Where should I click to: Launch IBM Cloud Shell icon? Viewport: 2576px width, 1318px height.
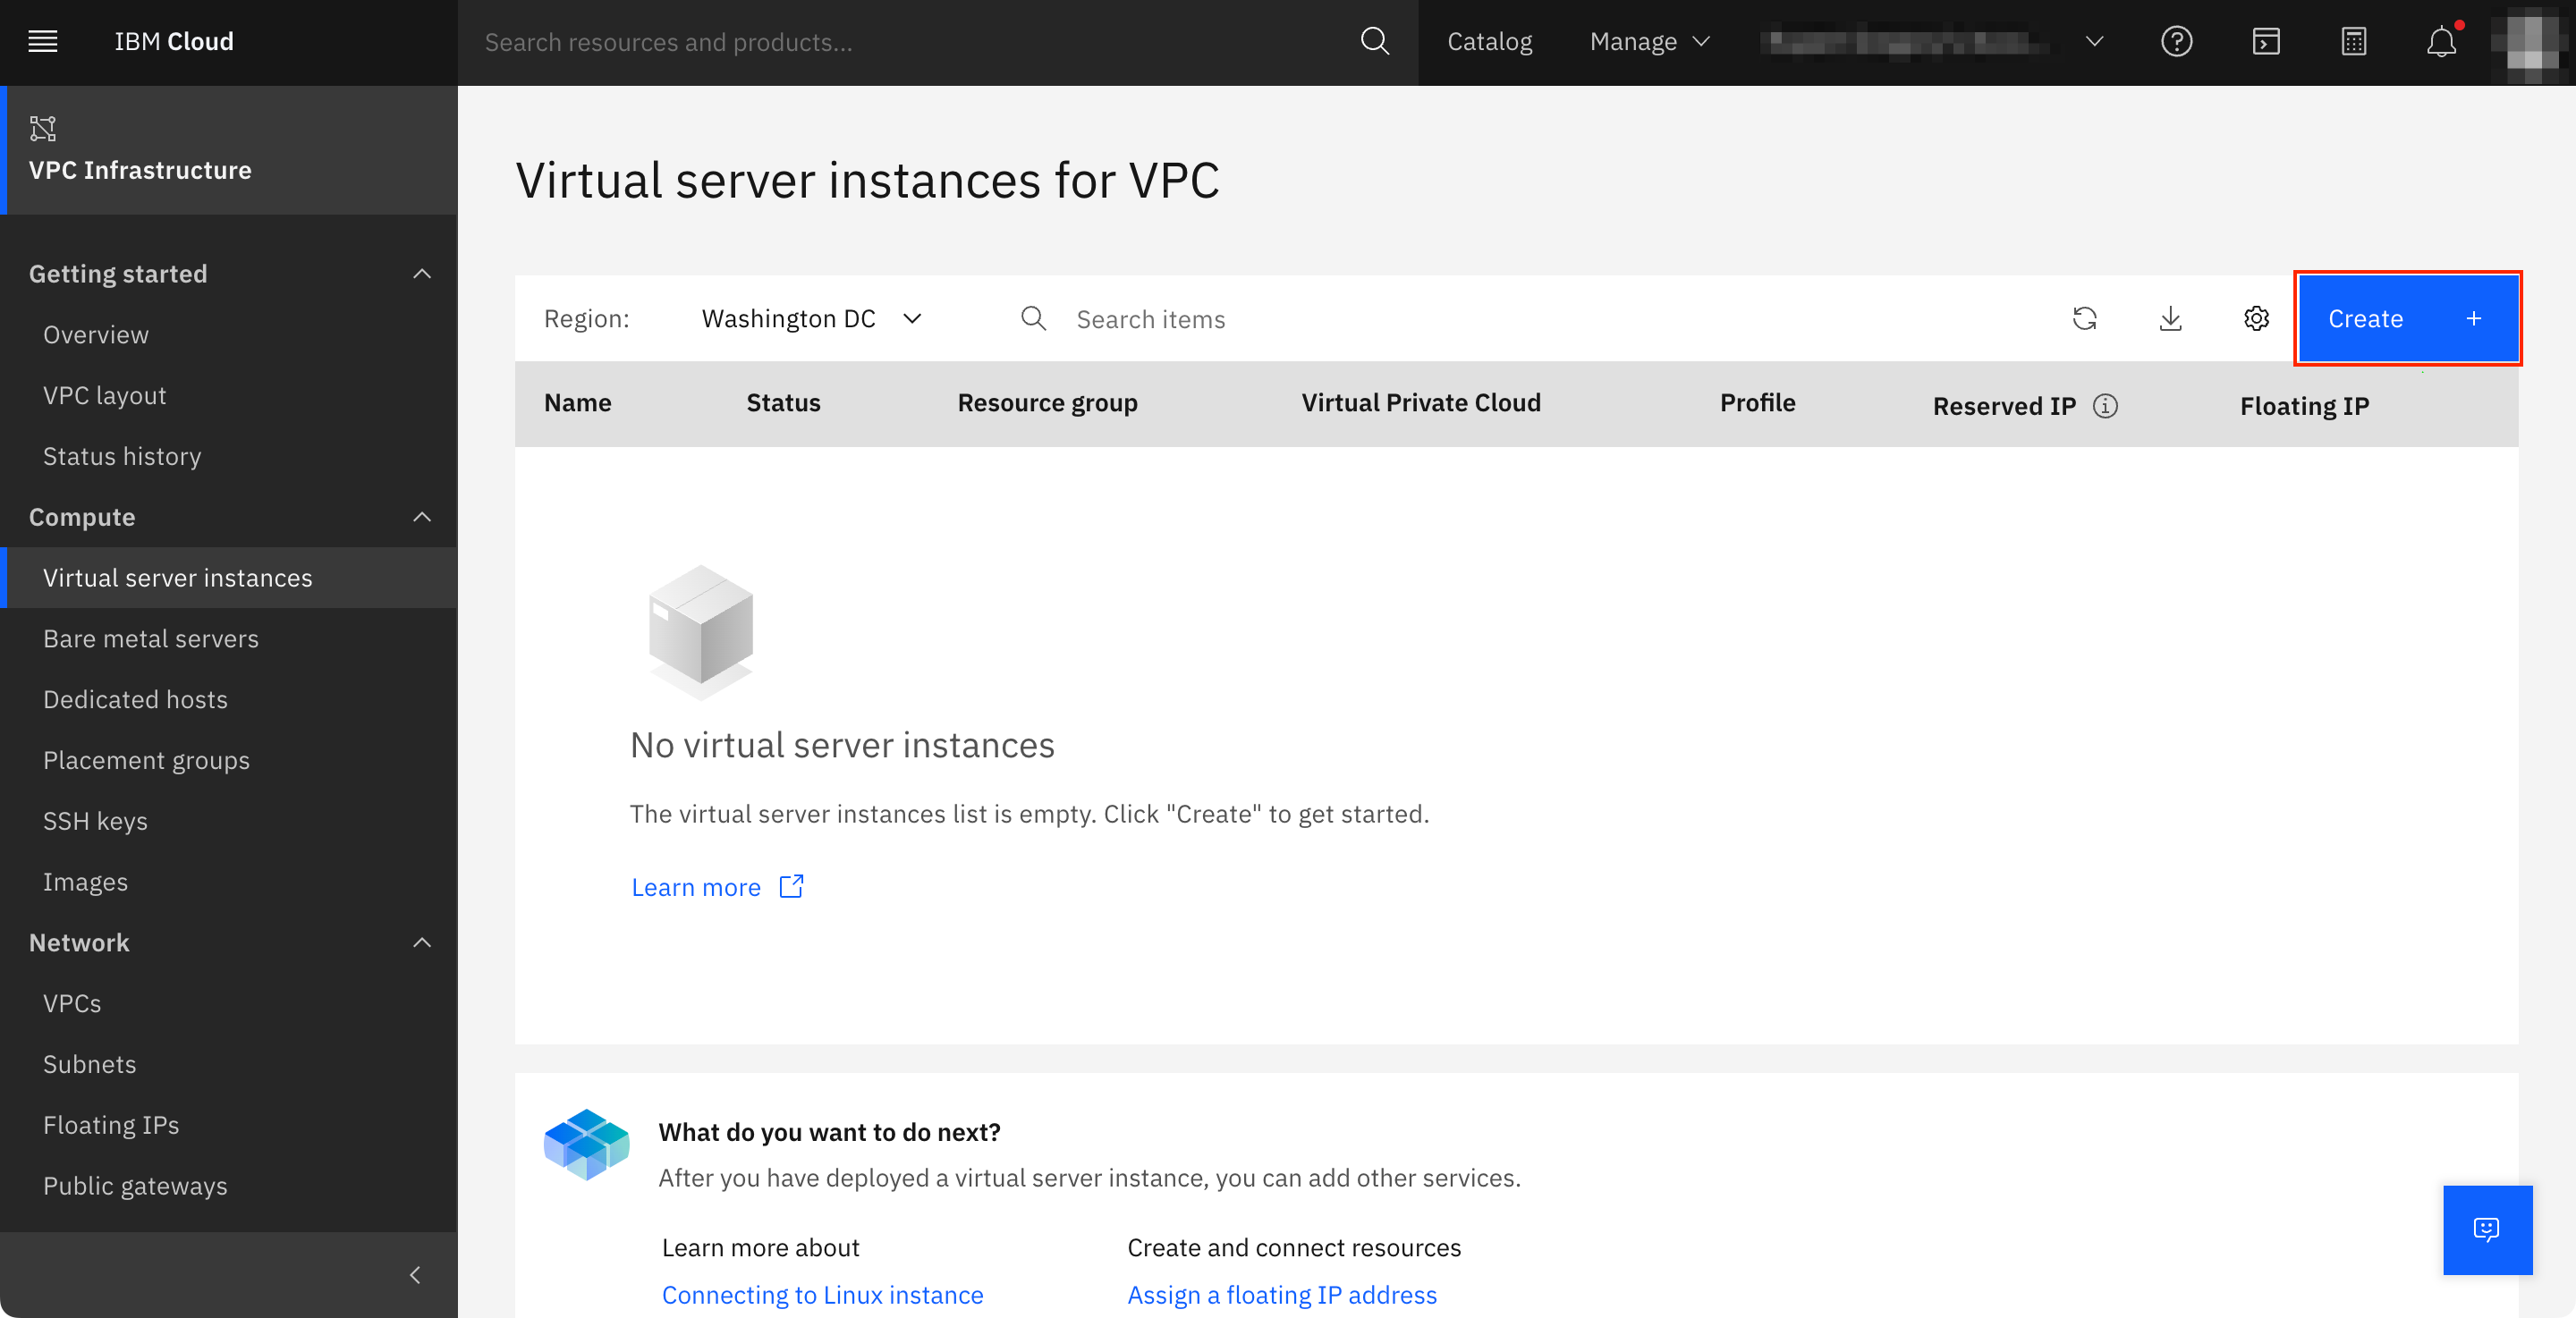[x=2266, y=41]
